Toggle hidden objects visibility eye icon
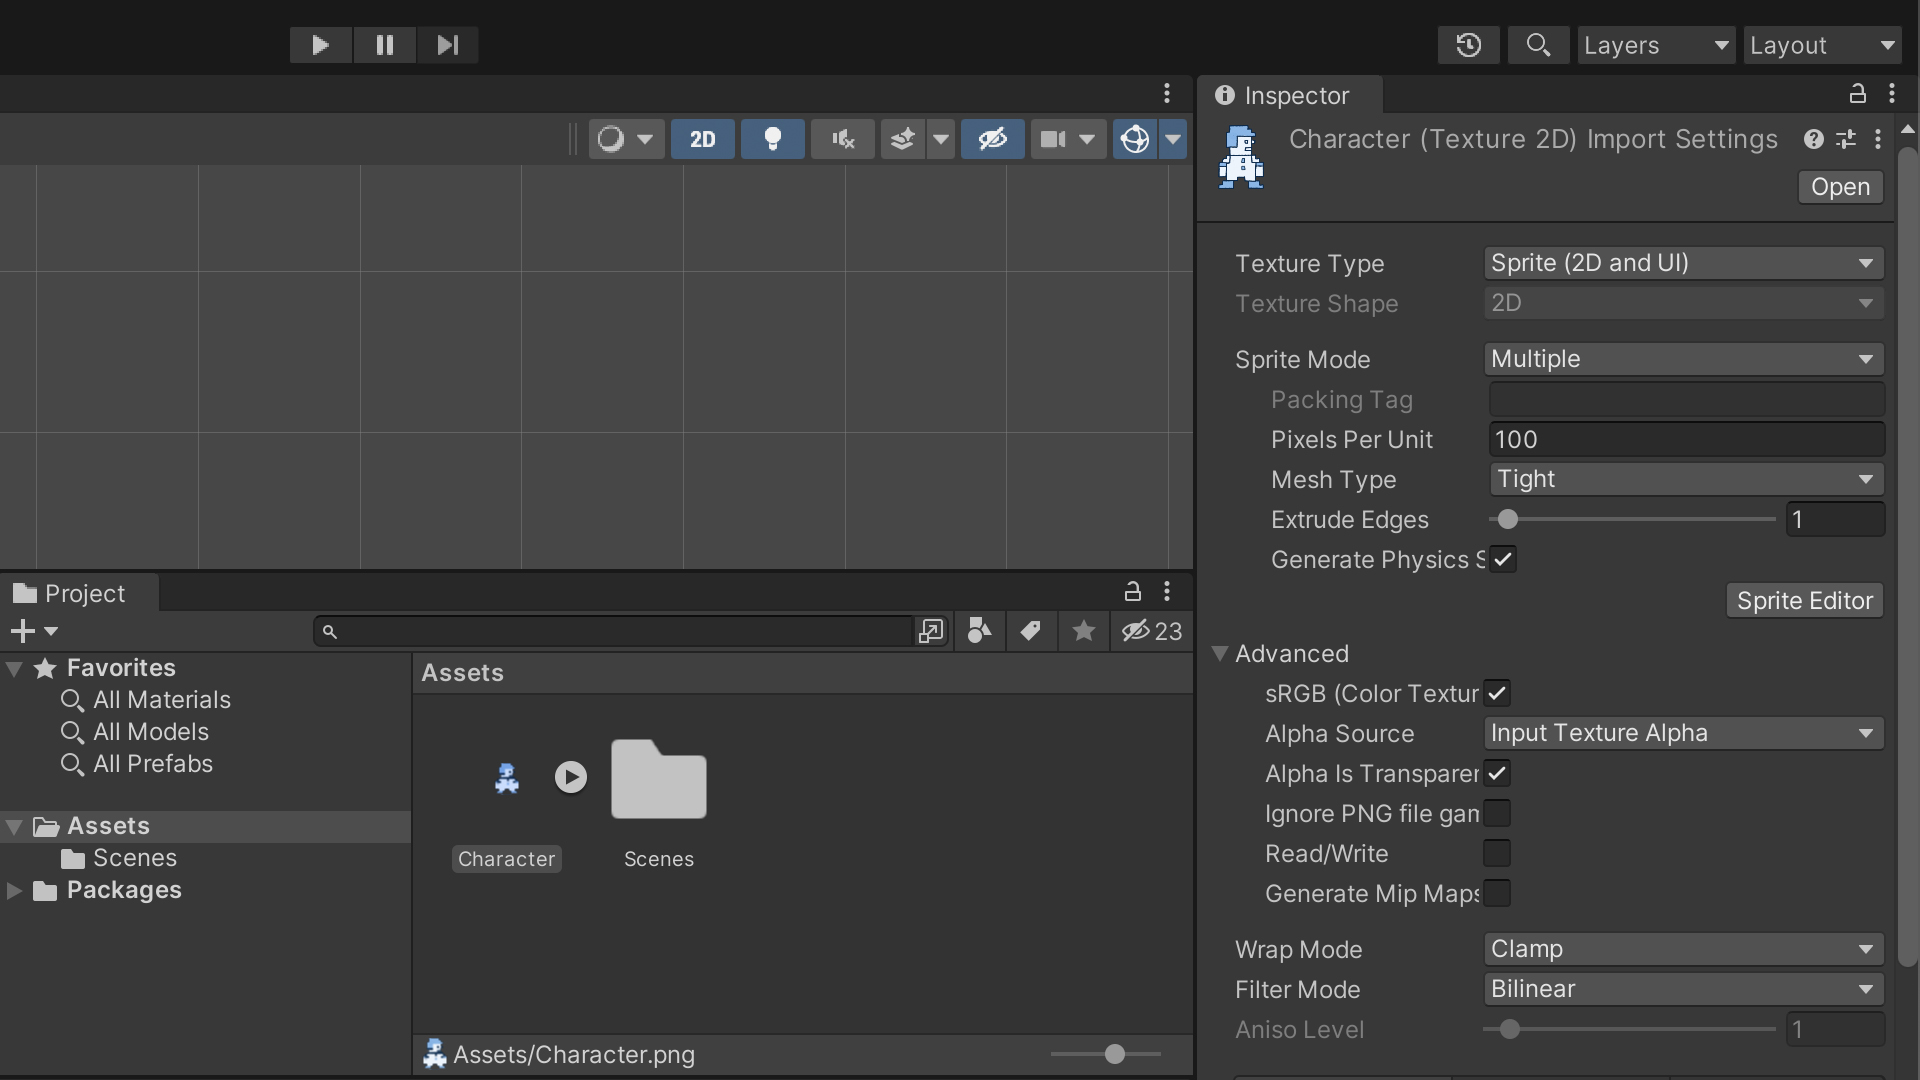The width and height of the screenshot is (1920, 1080). tap(992, 139)
